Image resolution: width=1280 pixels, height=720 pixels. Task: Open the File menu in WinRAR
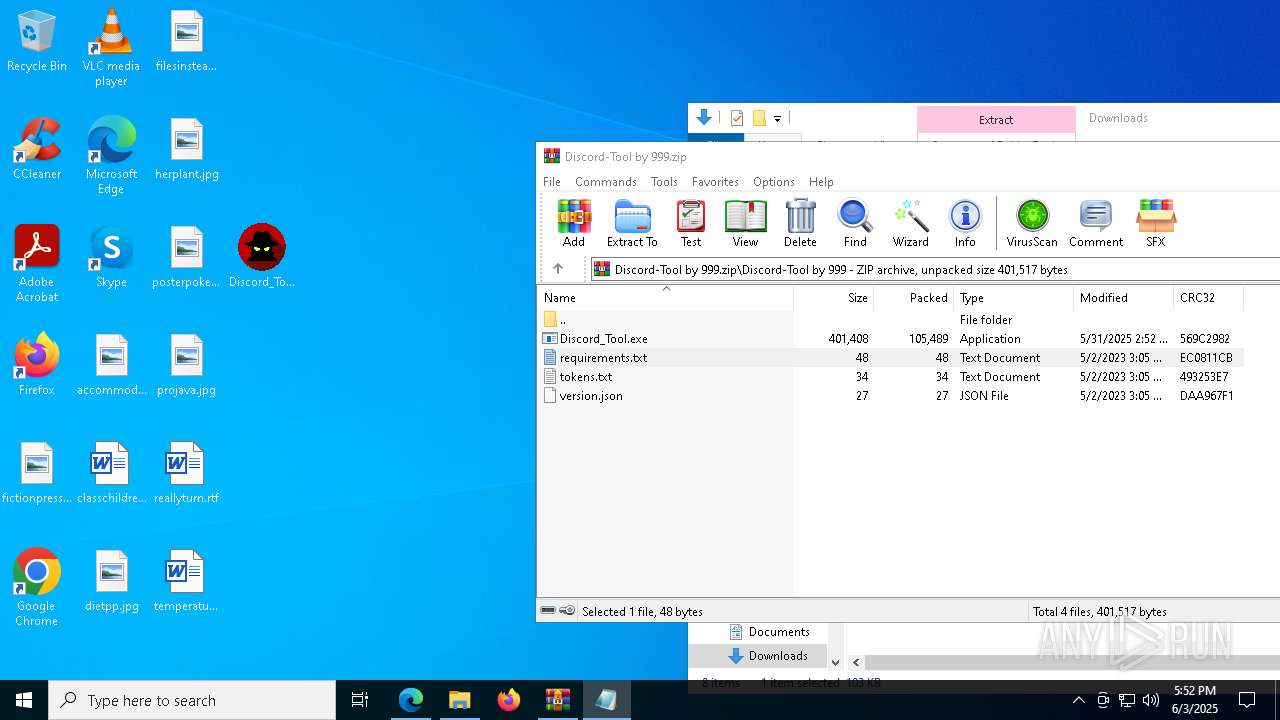pos(552,182)
